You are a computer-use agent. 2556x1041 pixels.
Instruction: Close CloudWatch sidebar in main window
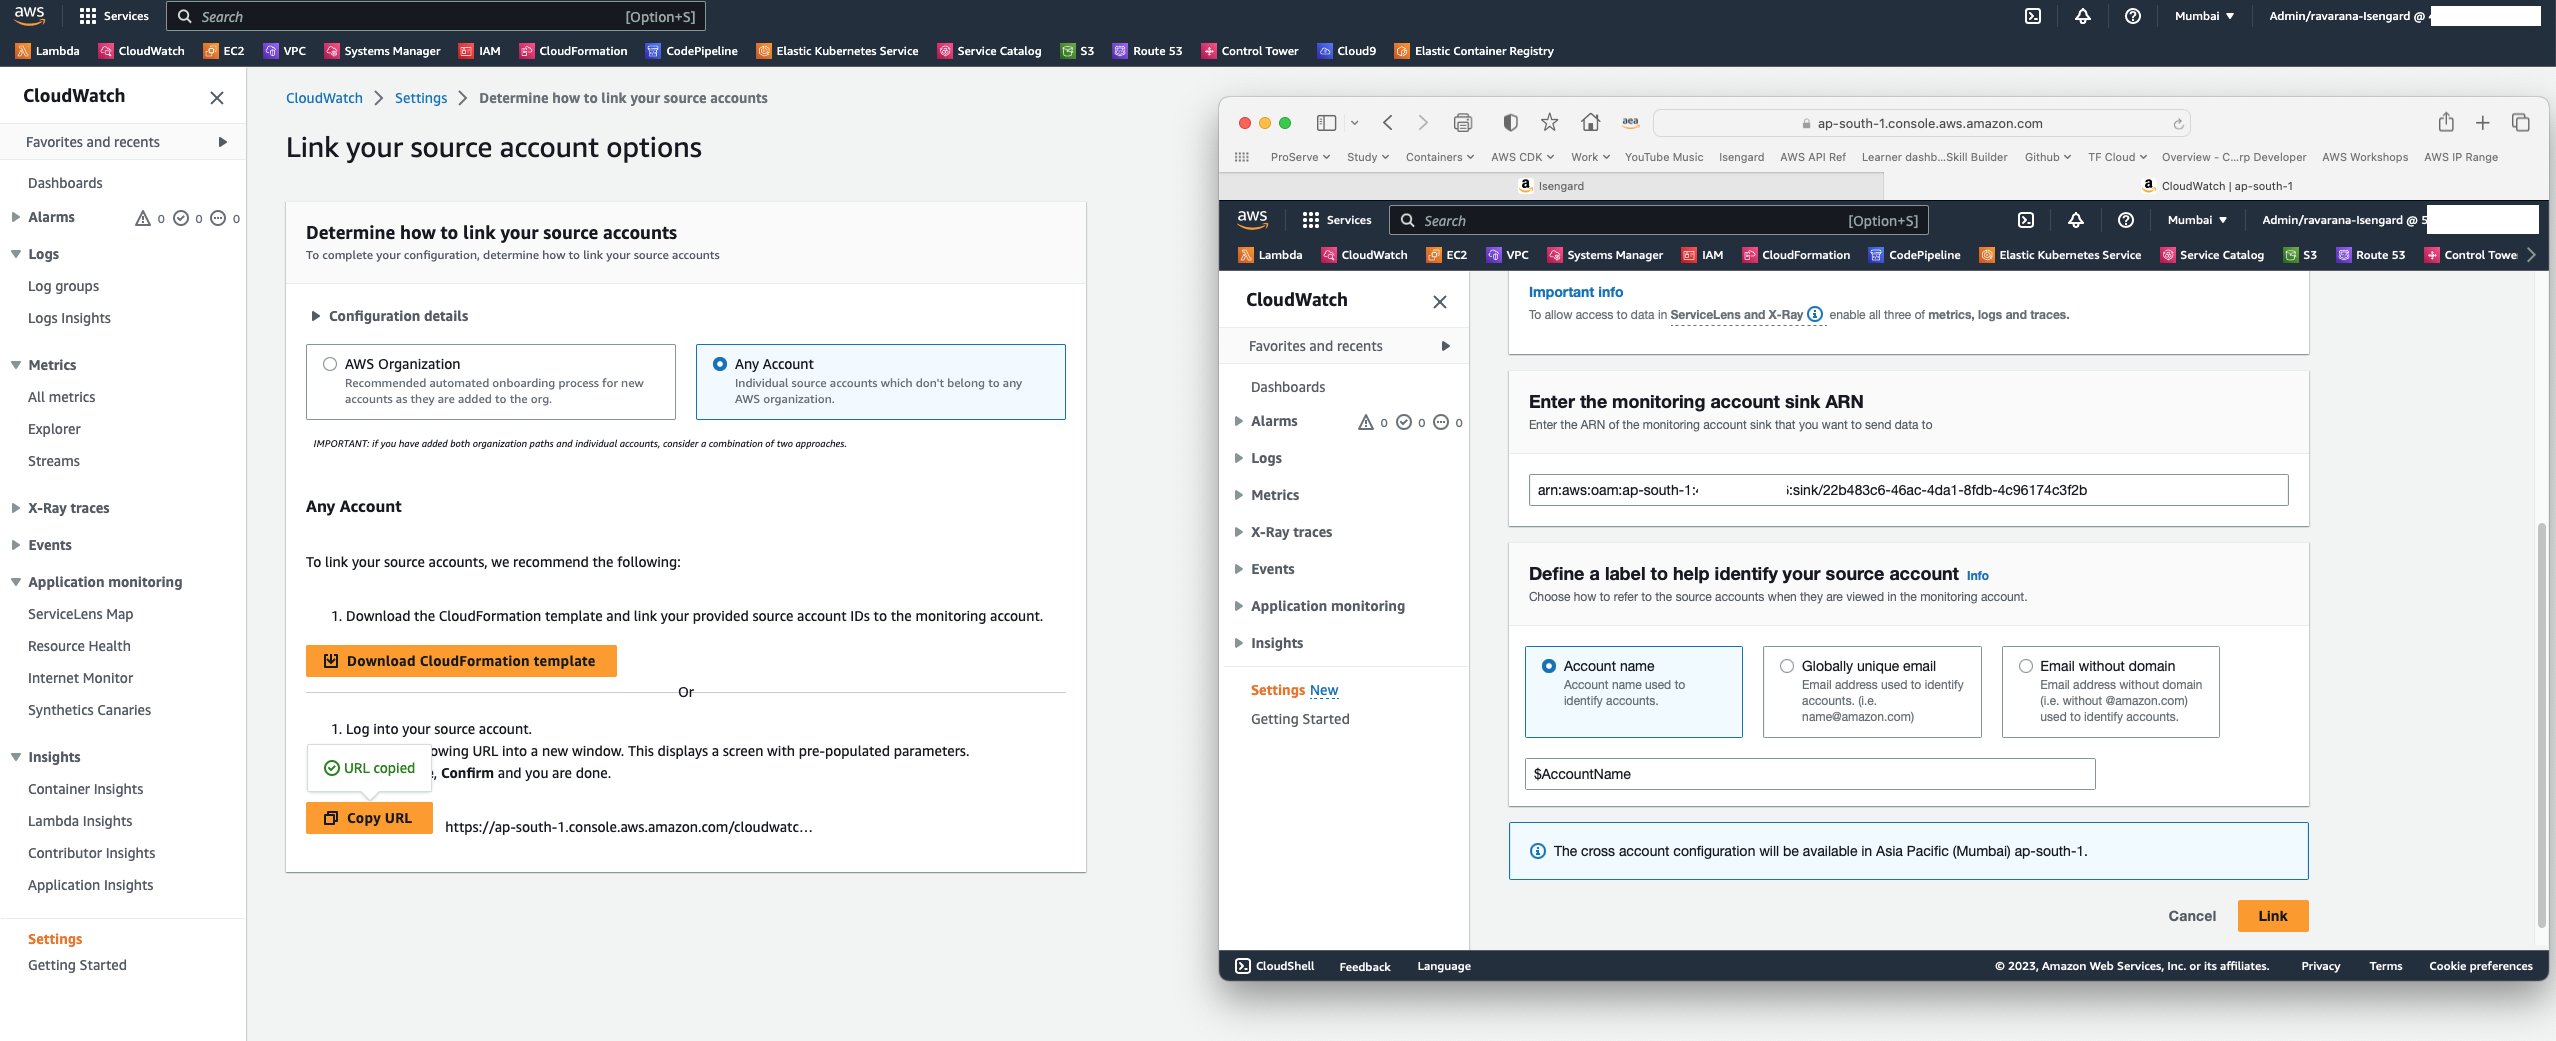(217, 97)
